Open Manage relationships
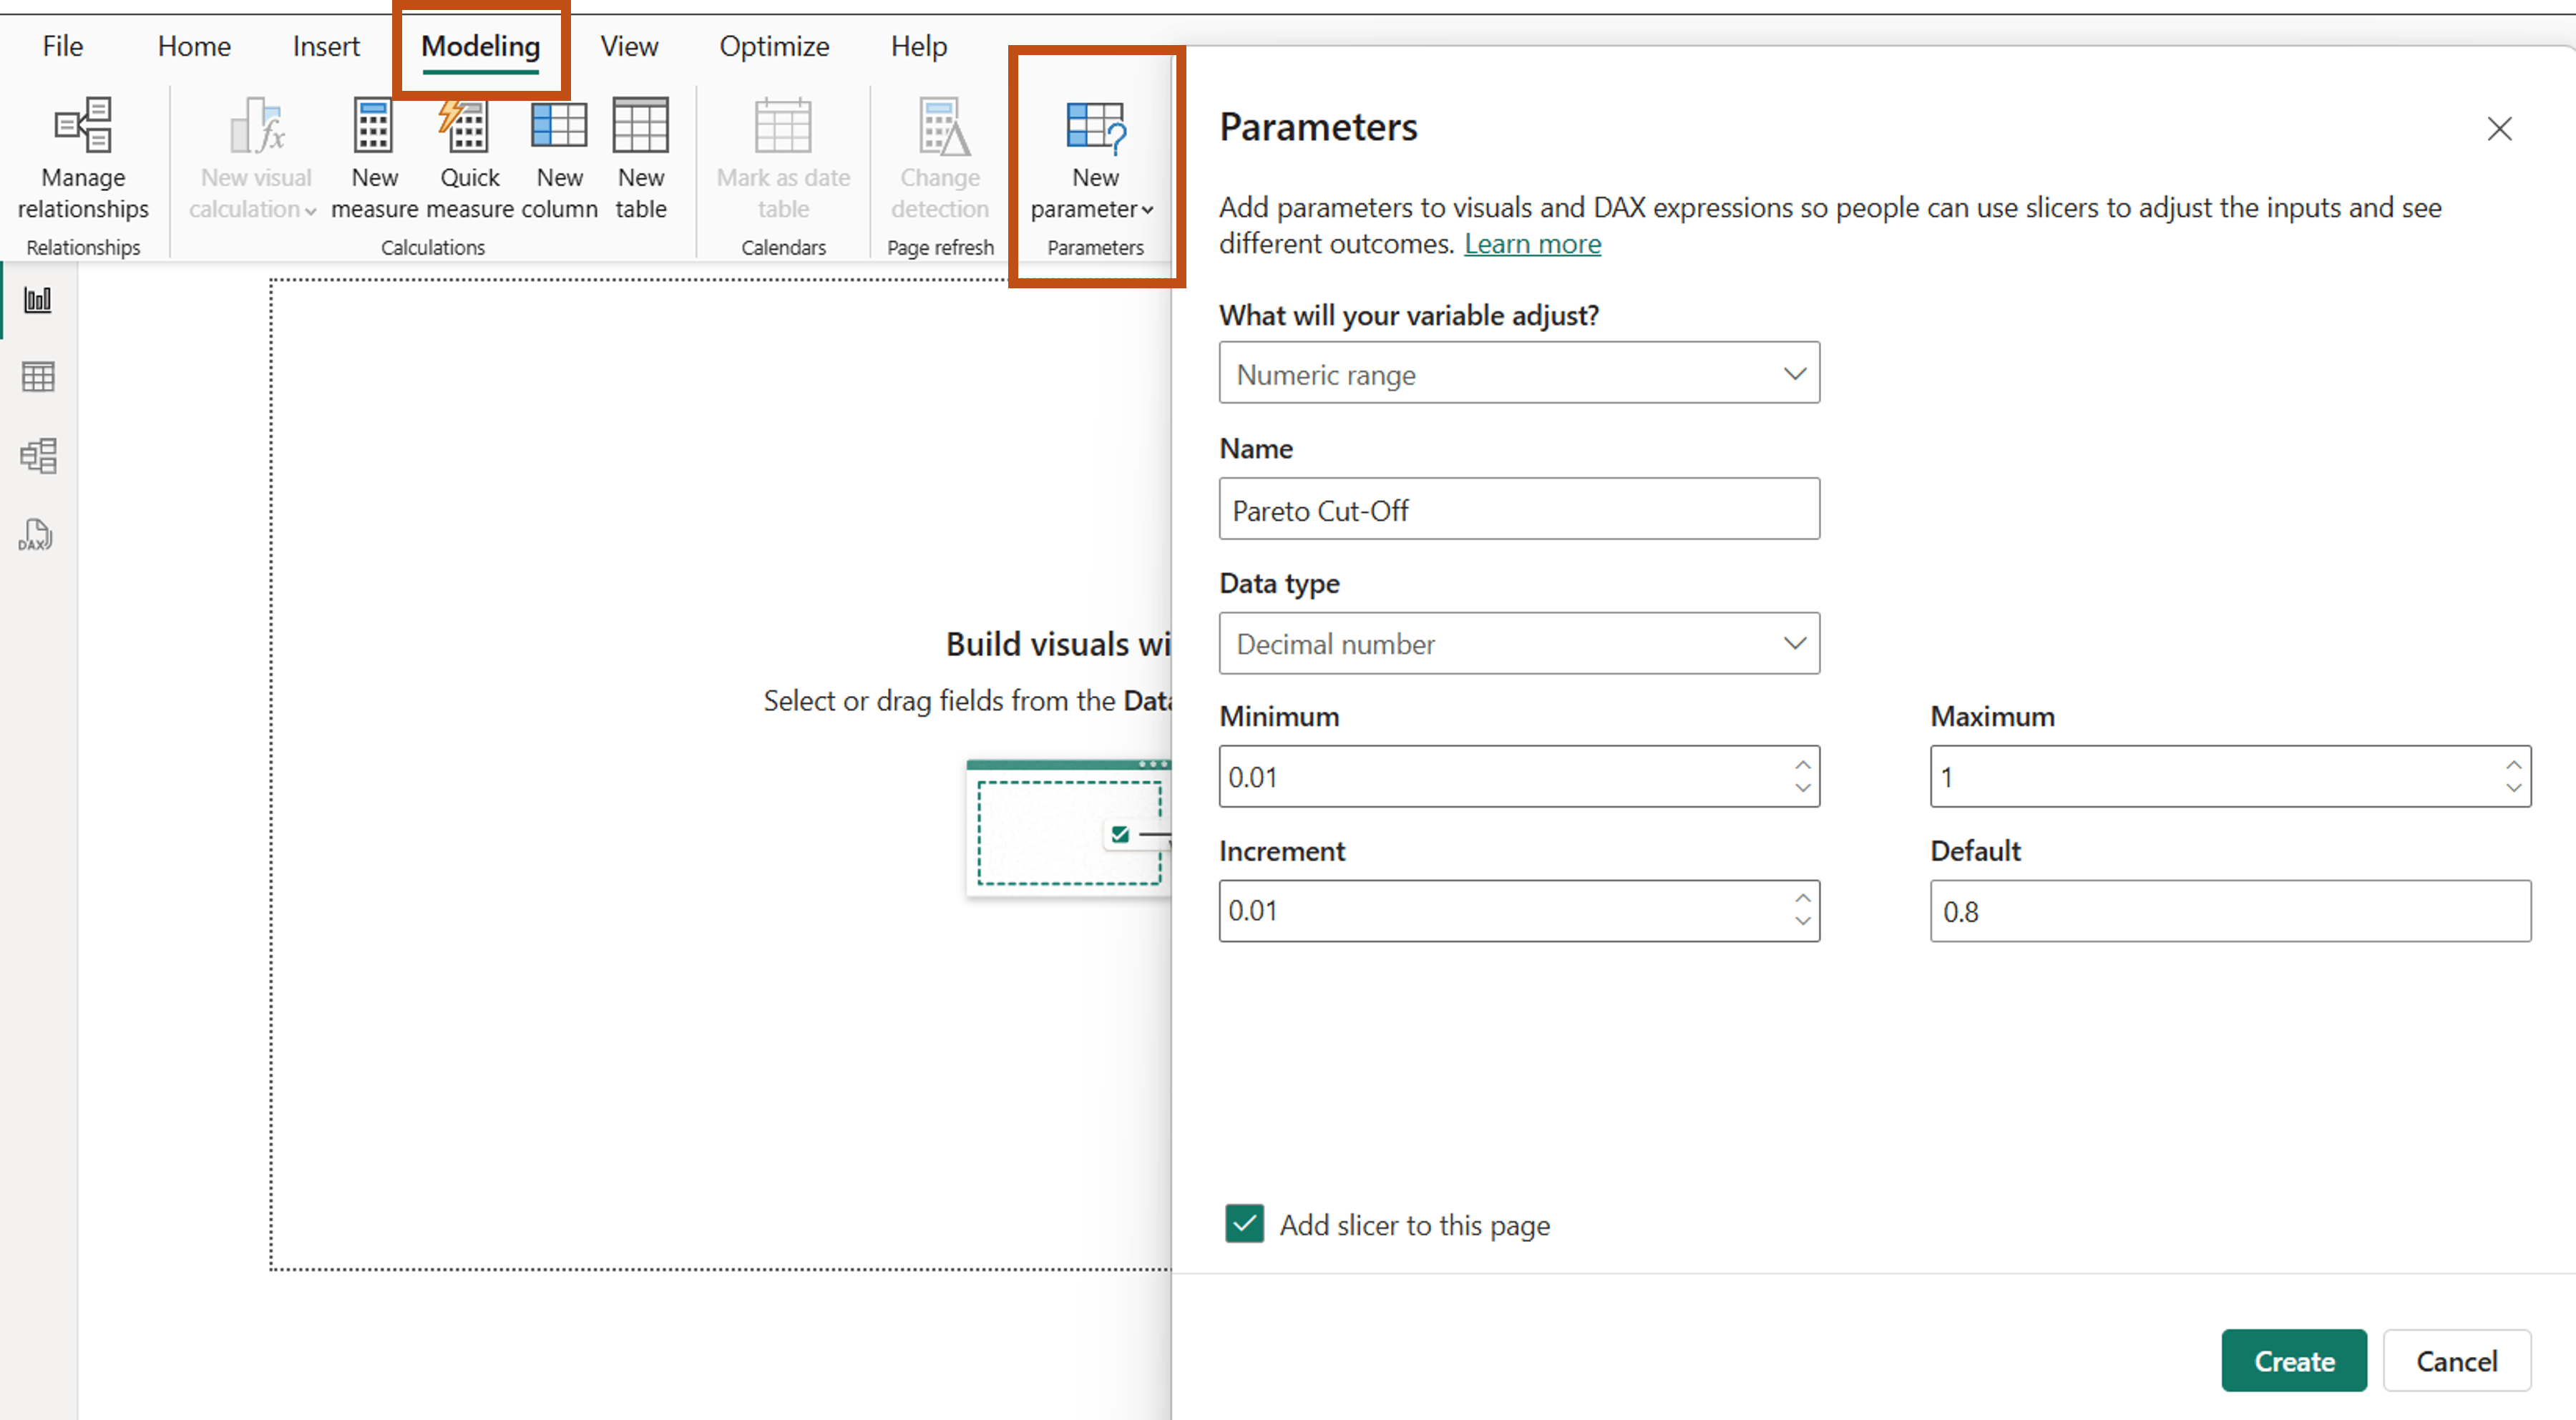 [x=83, y=159]
